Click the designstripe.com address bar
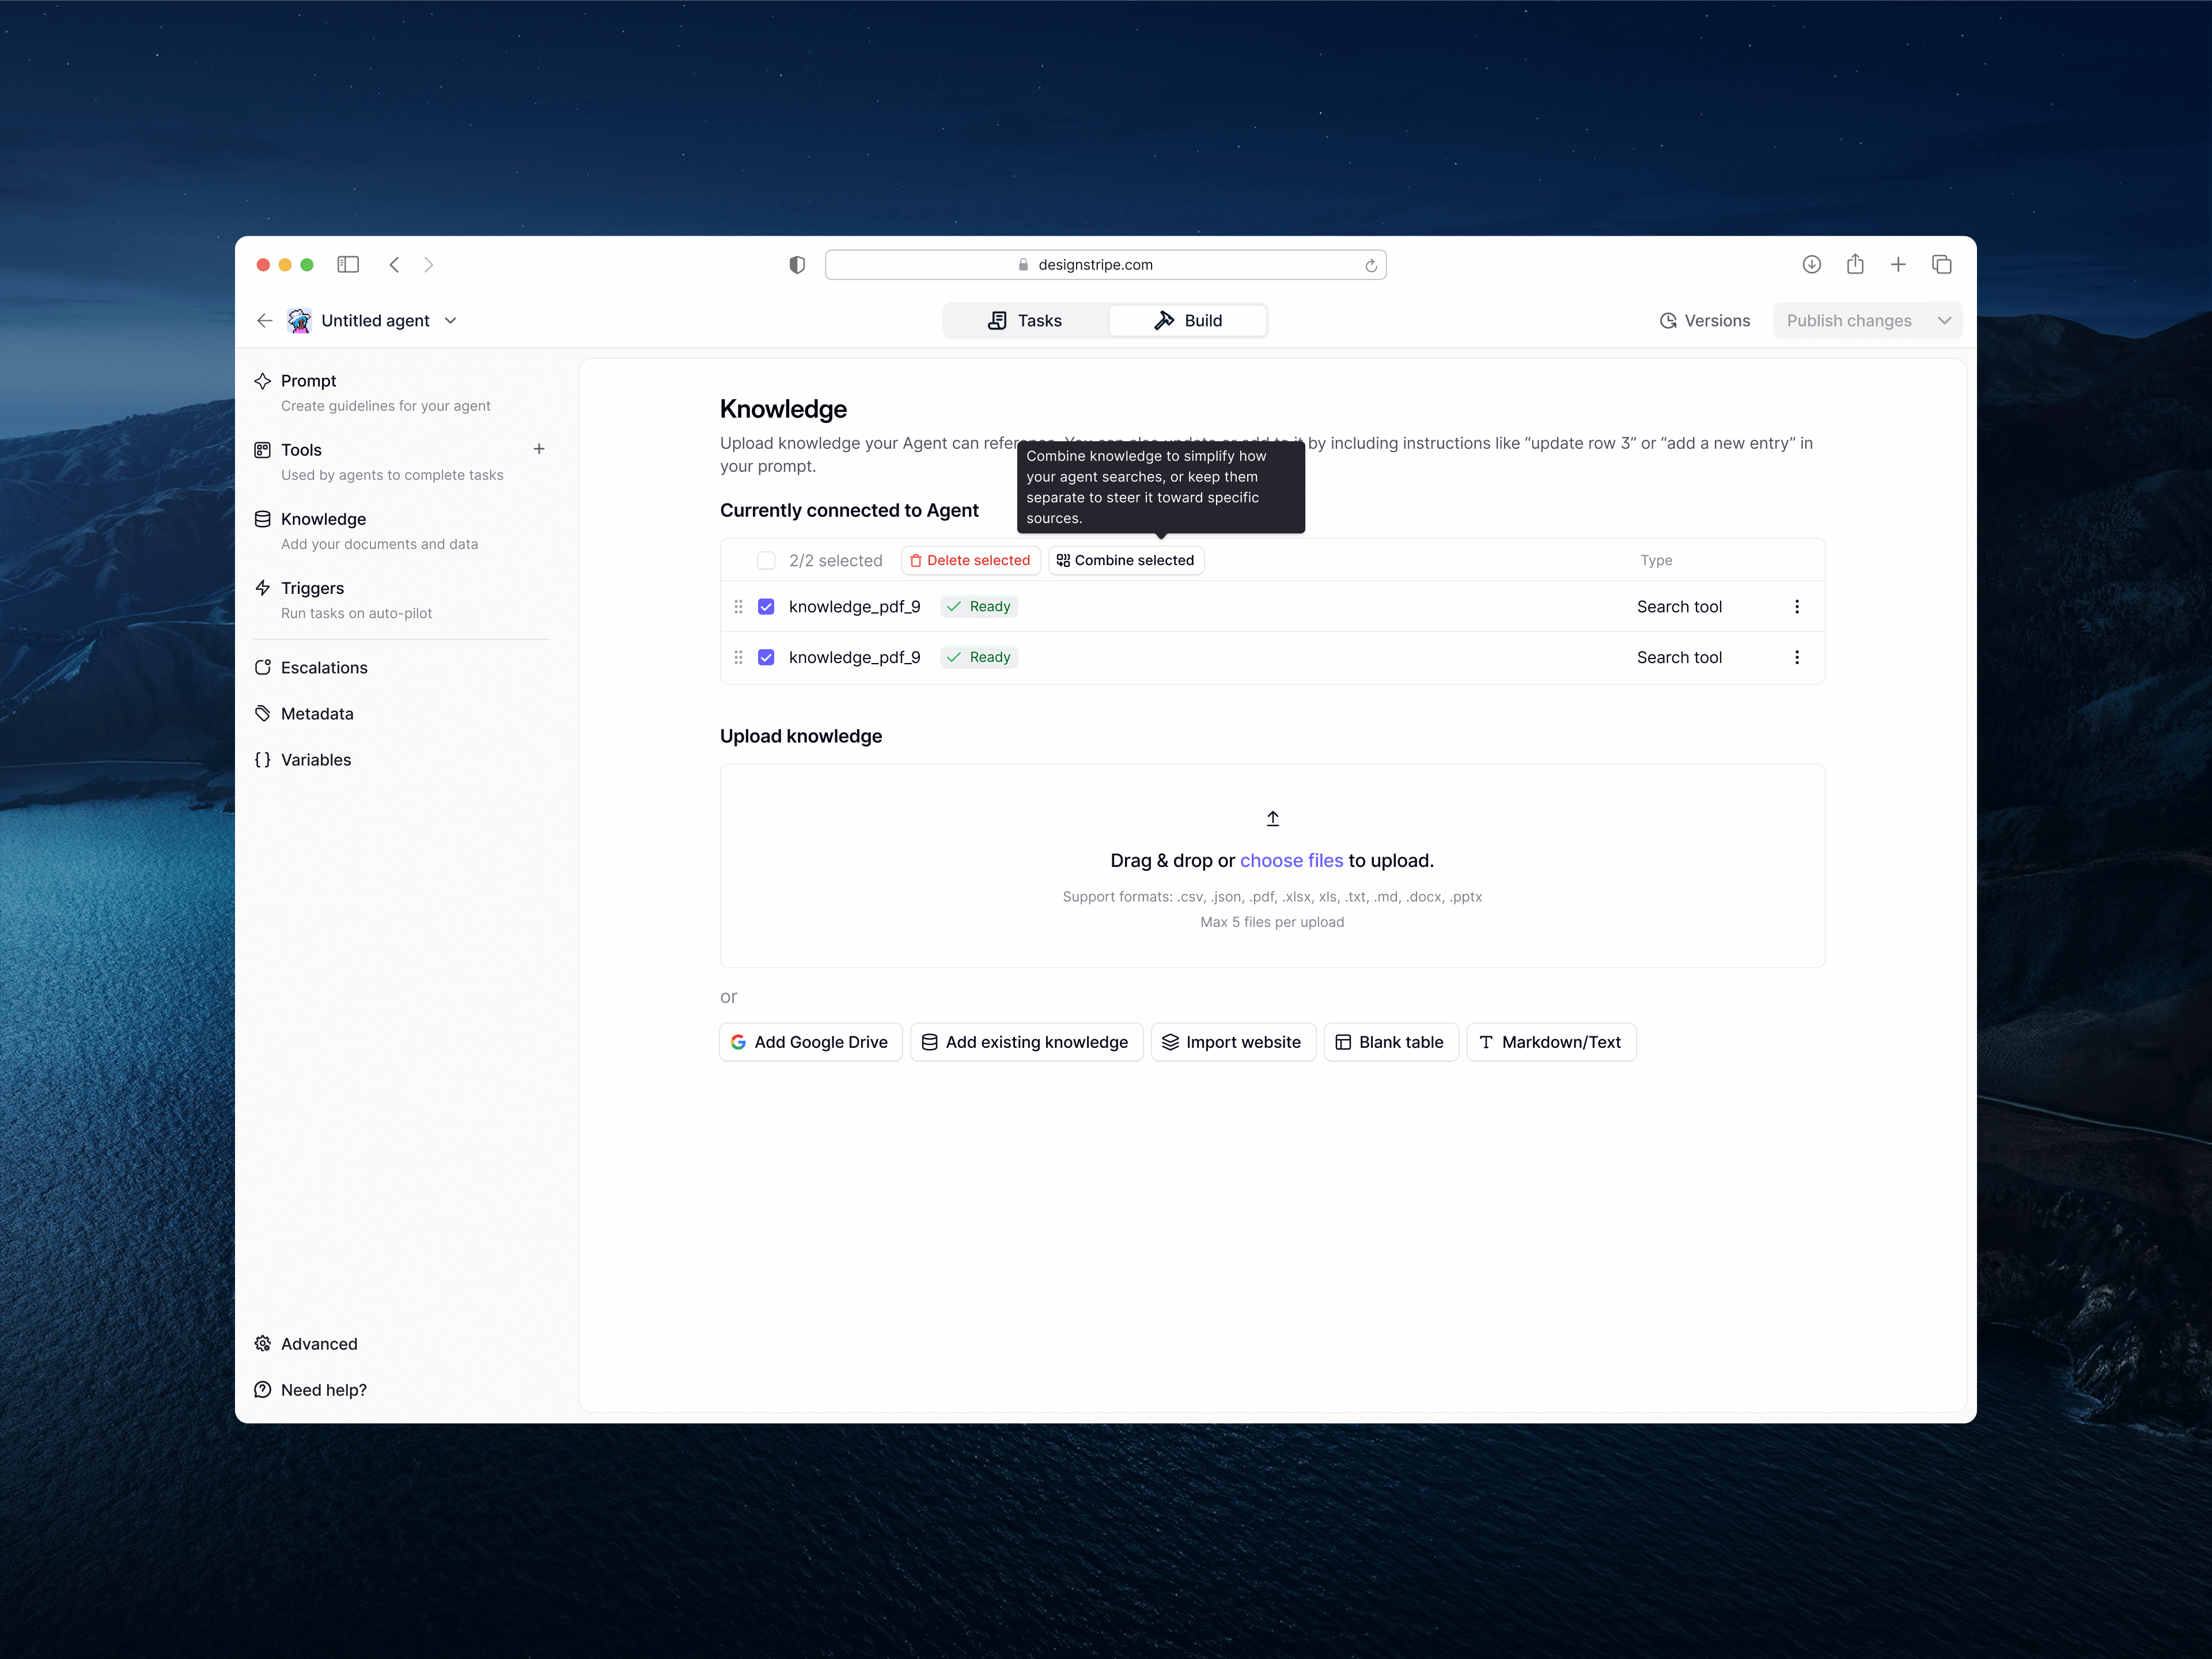Screen dimensions: 2212x1659 [1095, 265]
